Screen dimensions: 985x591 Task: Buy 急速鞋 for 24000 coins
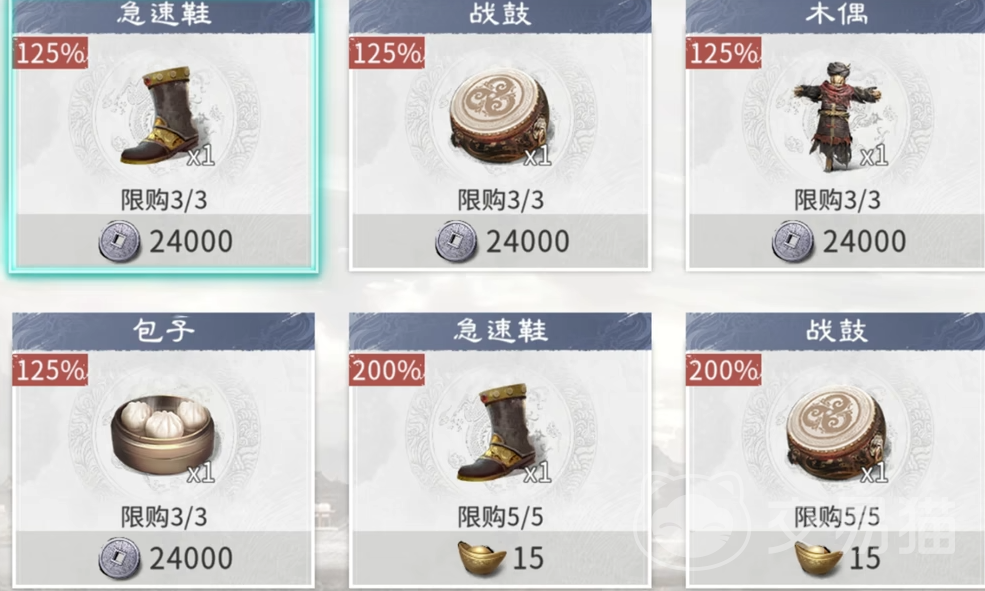[164, 242]
